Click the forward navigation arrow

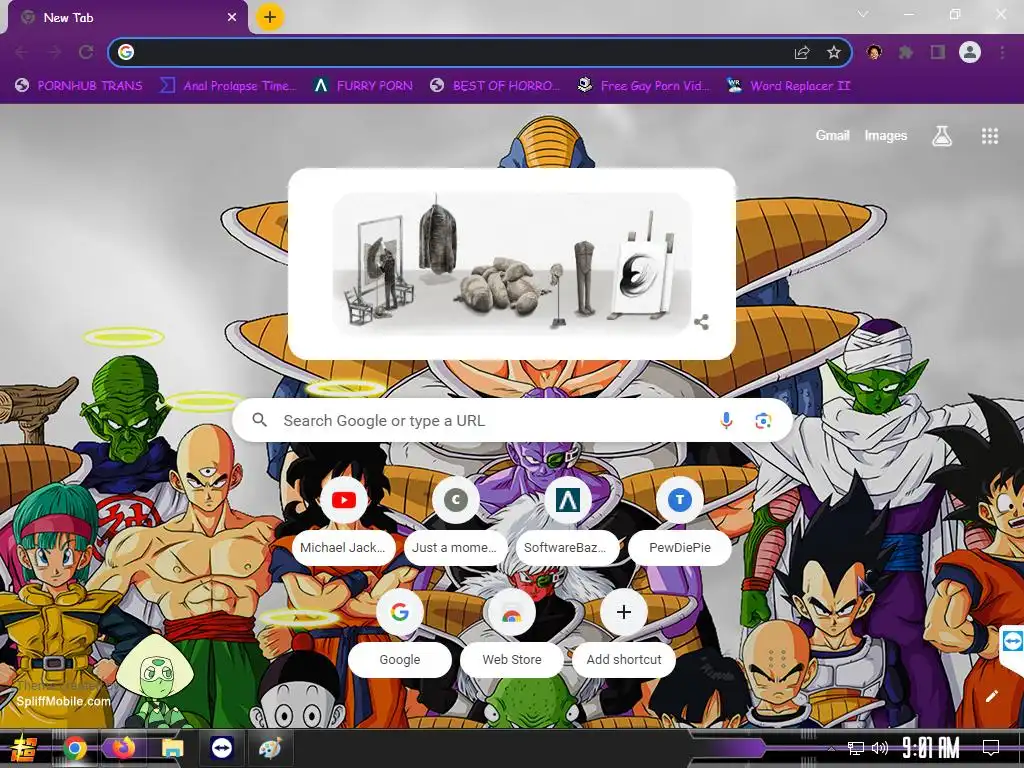(x=54, y=52)
